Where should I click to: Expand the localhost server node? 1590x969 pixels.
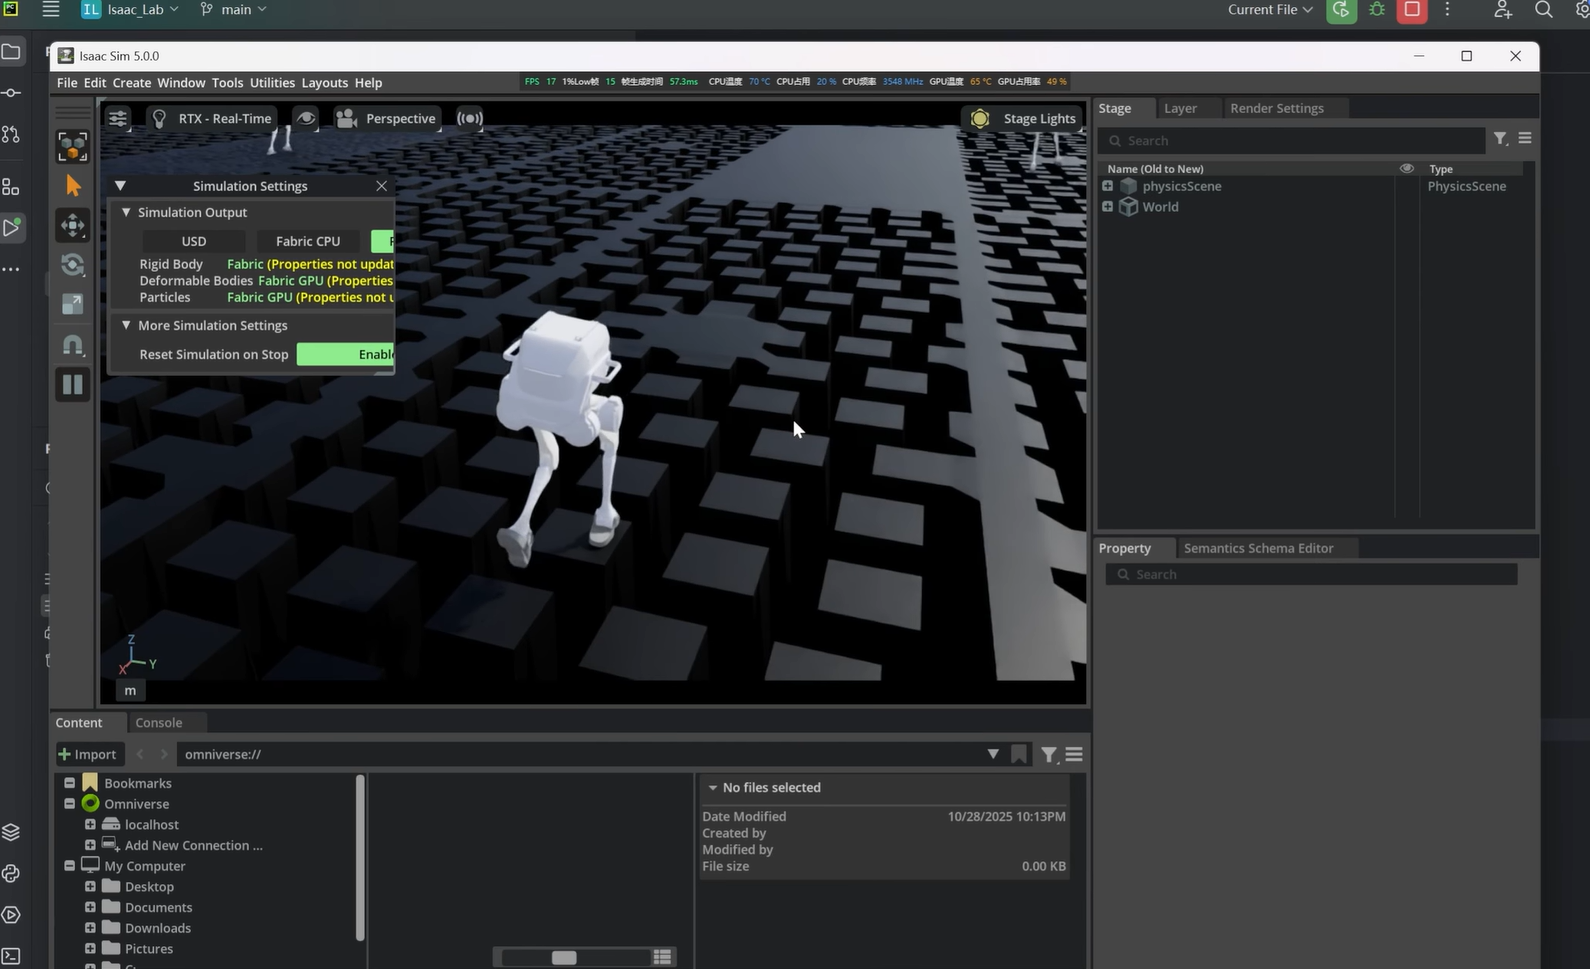(x=90, y=825)
